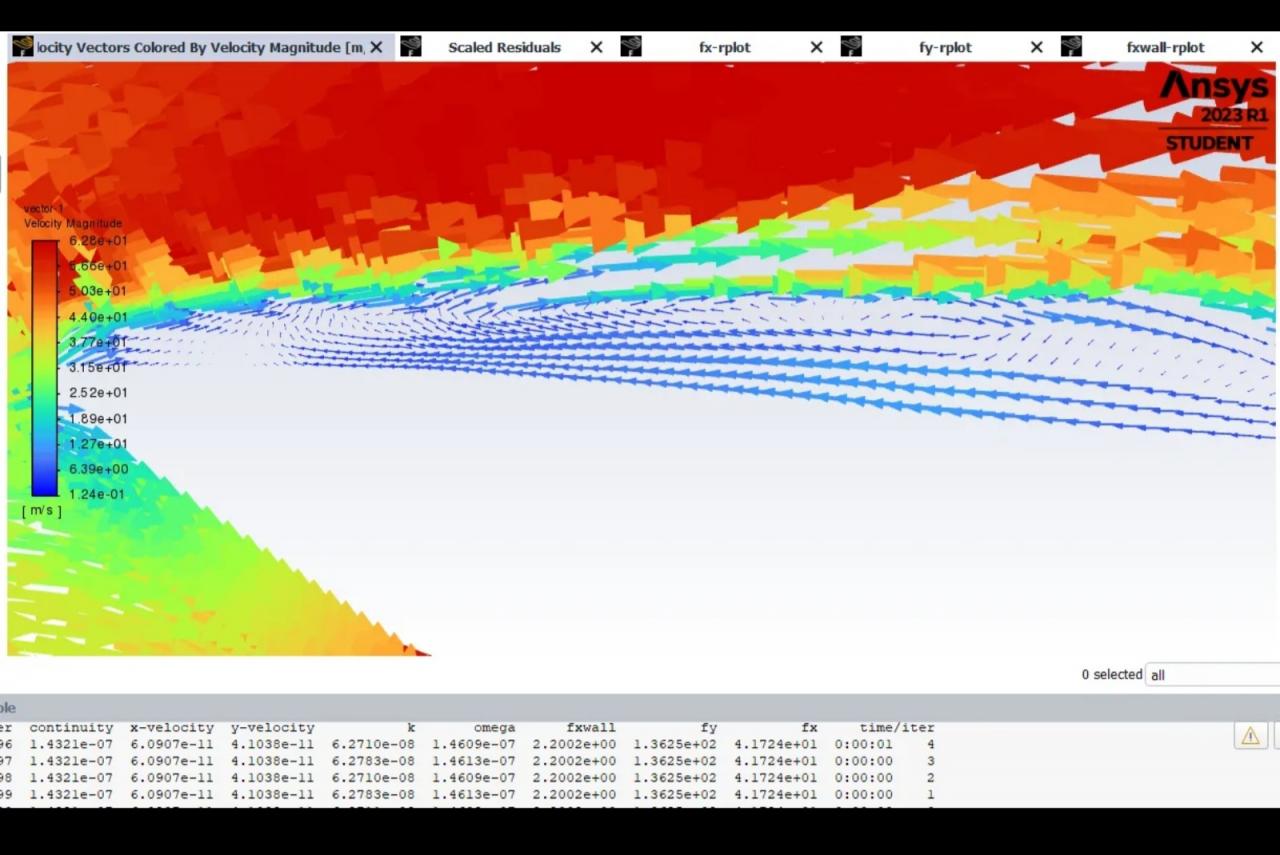The height and width of the screenshot is (855, 1280).
Task: Click the [m/s] unit label under the legend
Action: tap(42, 511)
